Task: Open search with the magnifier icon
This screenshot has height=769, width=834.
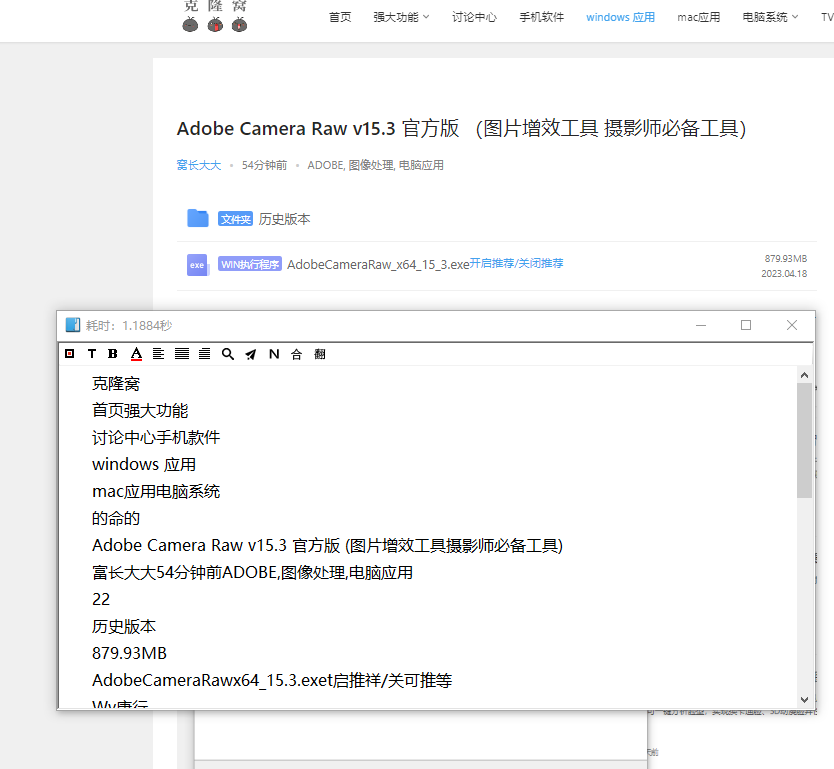Action: (x=228, y=354)
